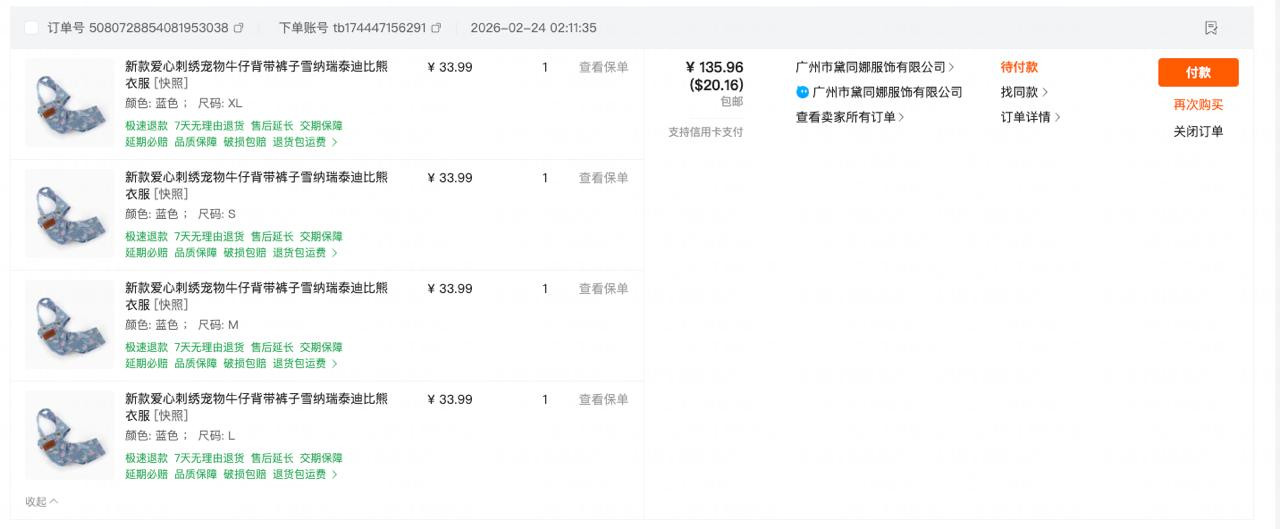Expand service guarantees arrow for L item
This screenshot has width=1280, height=529.
(335, 474)
